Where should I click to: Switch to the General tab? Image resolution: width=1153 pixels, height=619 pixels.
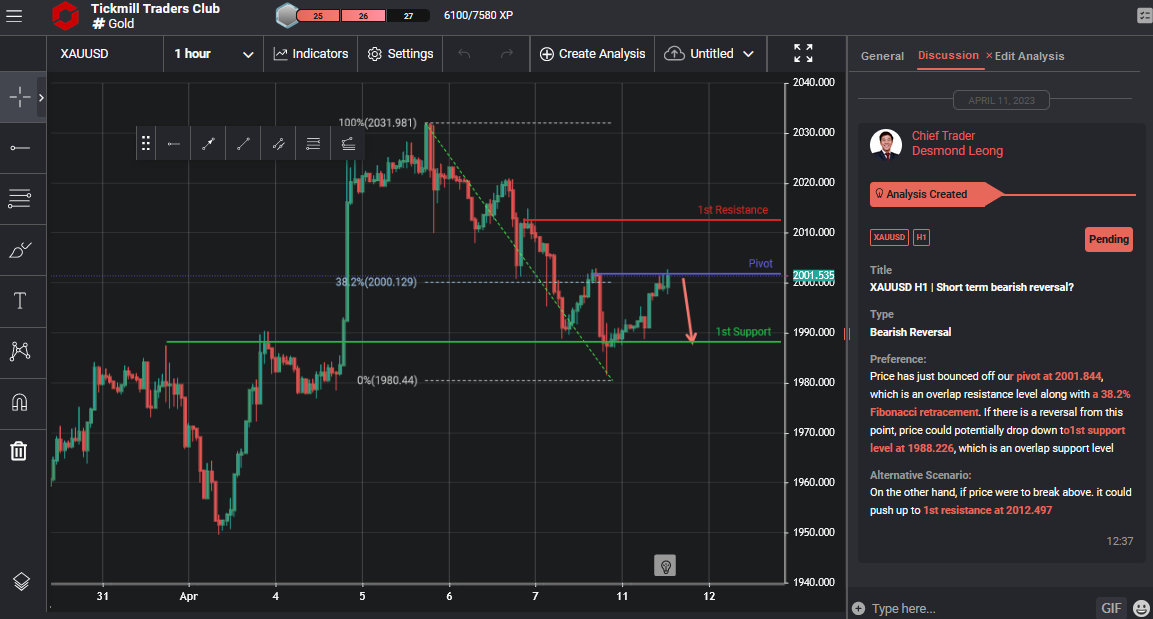(x=882, y=56)
